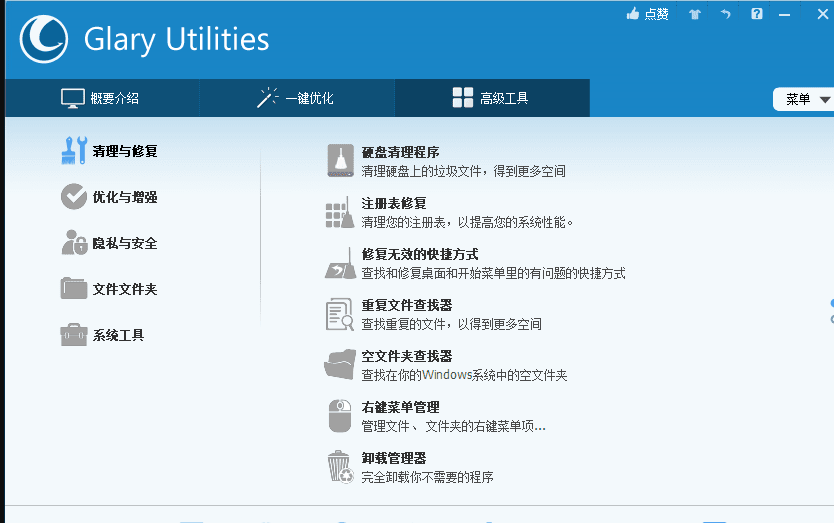The width and height of the screenshot is (834, 523).
Task: Open the skin theme shirt icon
Action: click(695, 14)
